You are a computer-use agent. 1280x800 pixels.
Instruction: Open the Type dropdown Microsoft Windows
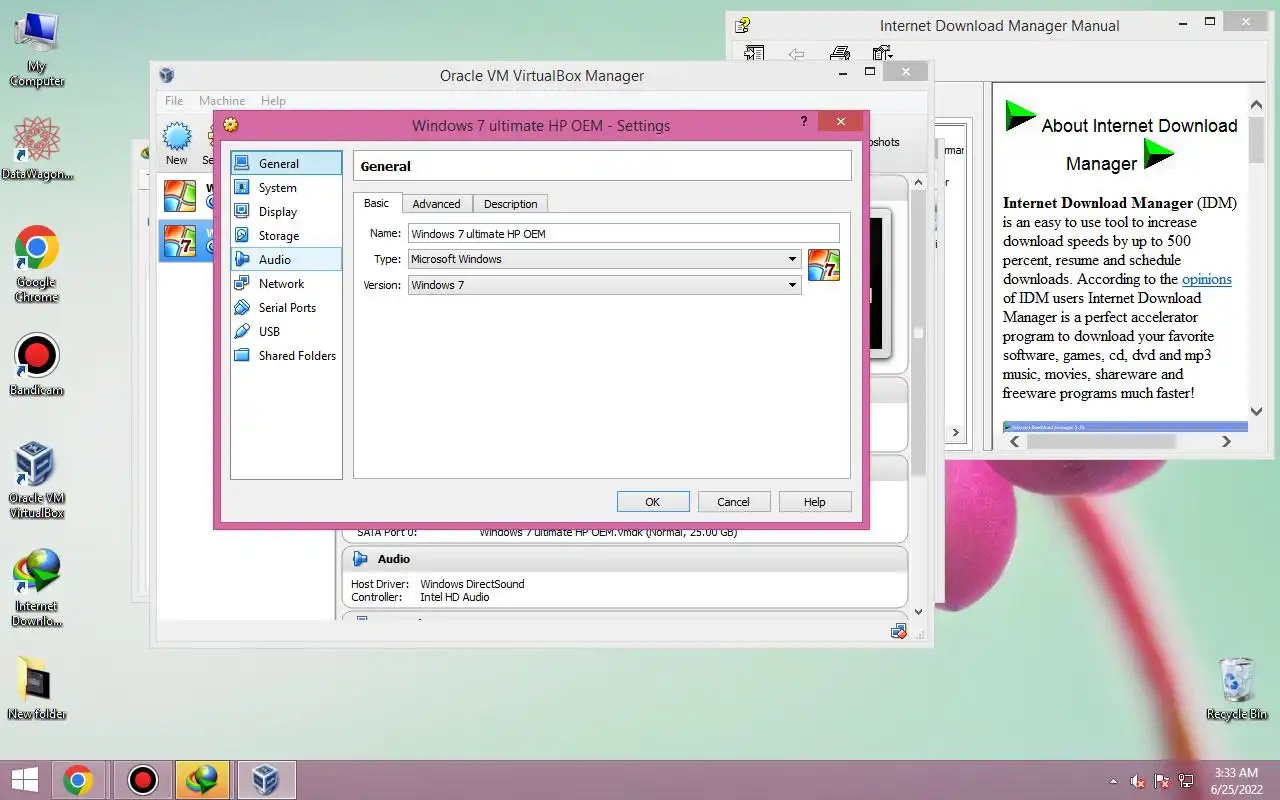tap(604, 259)
